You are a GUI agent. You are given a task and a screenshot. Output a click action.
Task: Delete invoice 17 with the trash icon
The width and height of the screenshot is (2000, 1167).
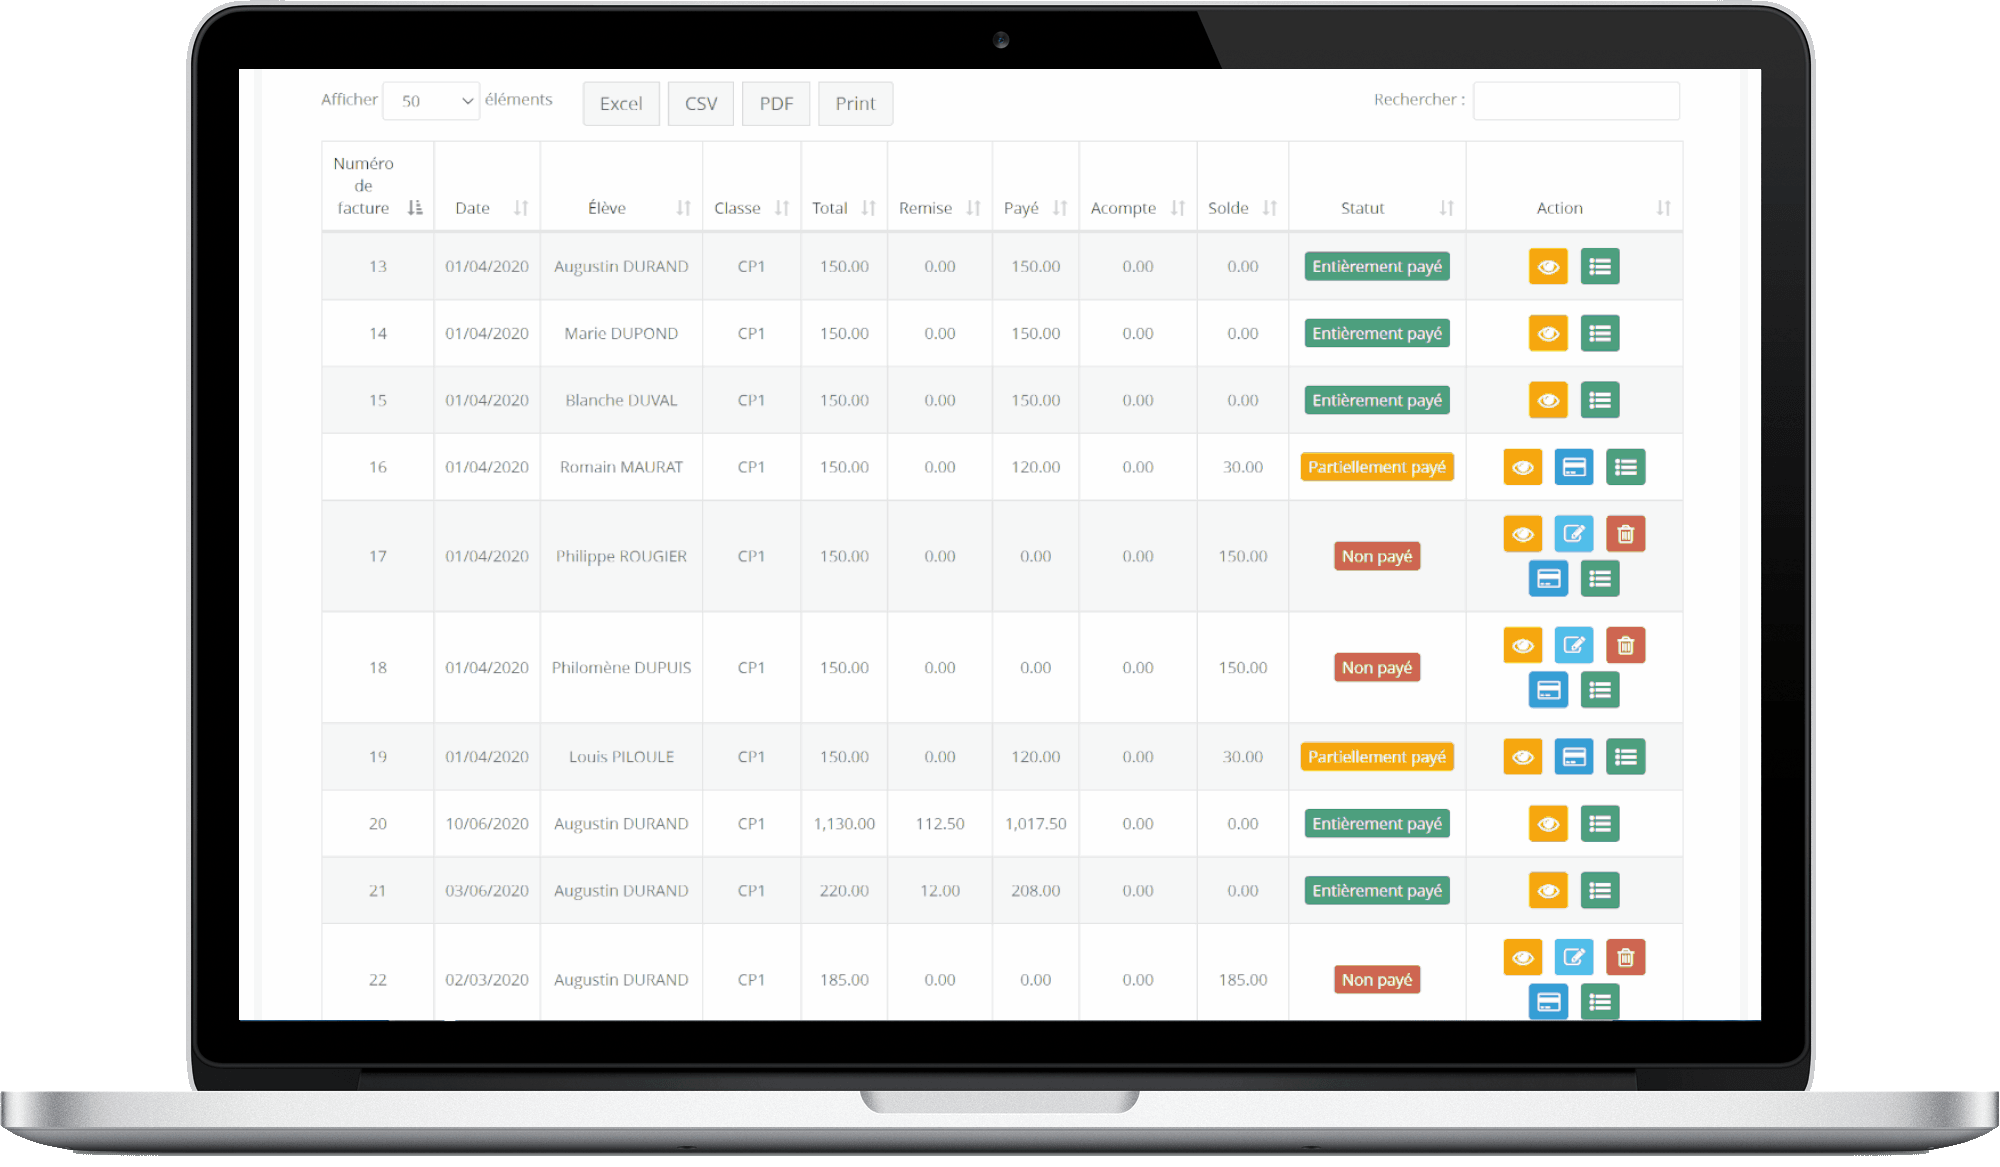(x=1626, y=535)
